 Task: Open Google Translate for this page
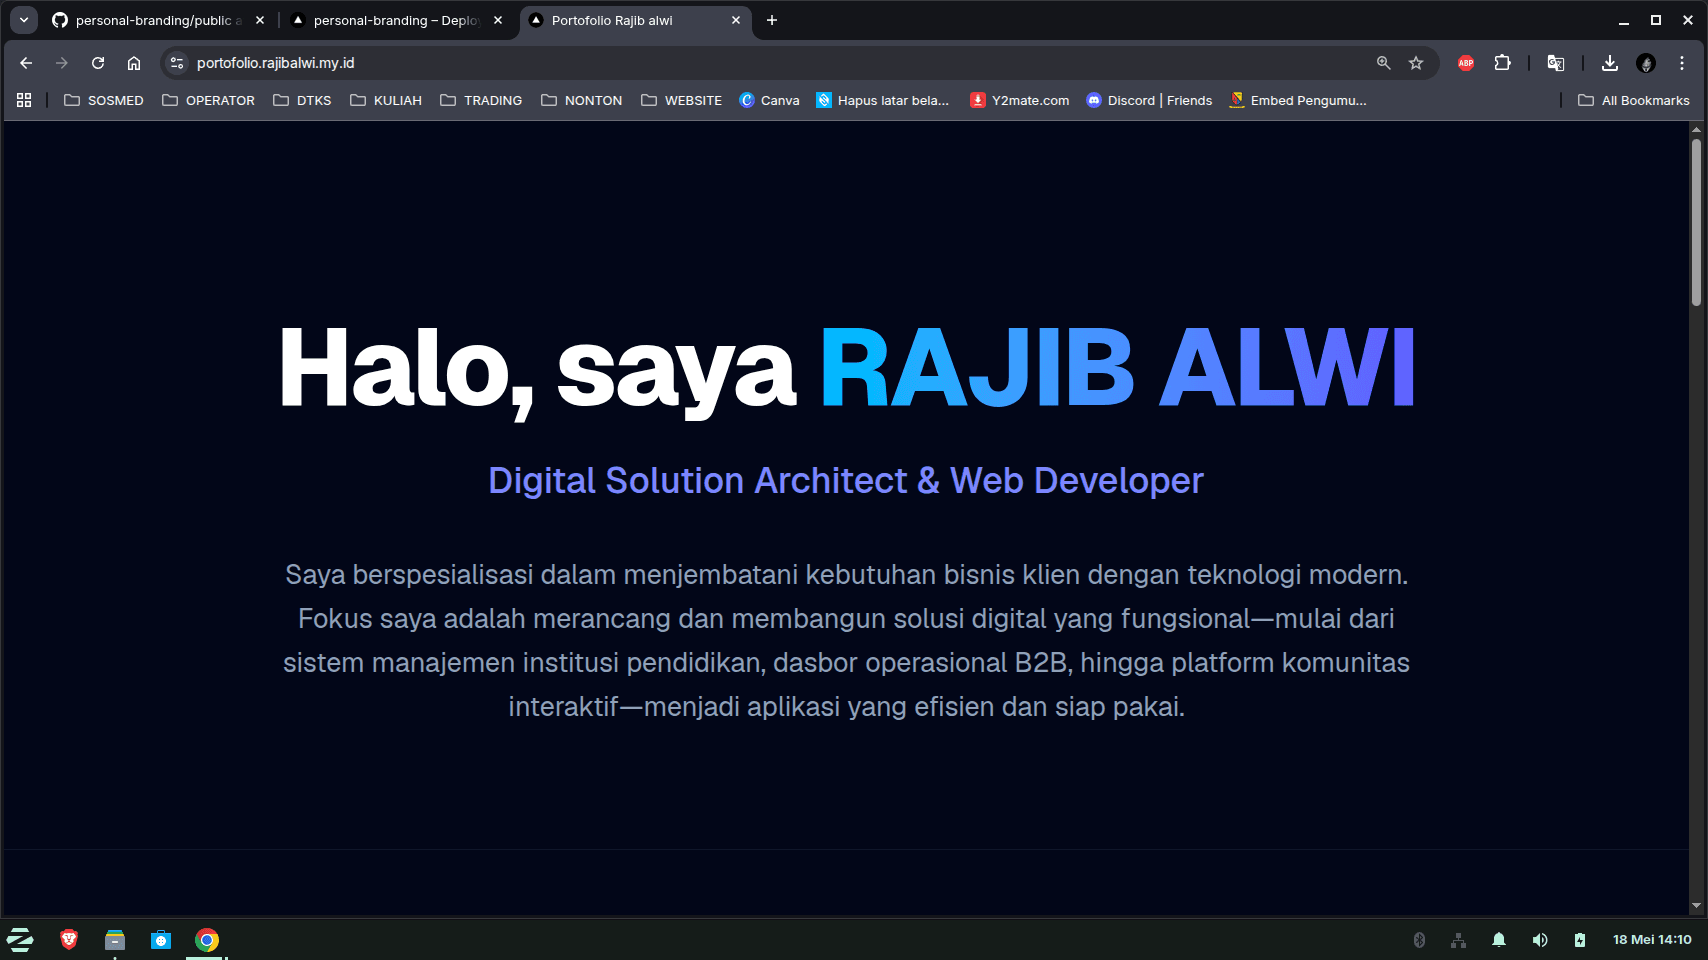tap(1556, 63)
